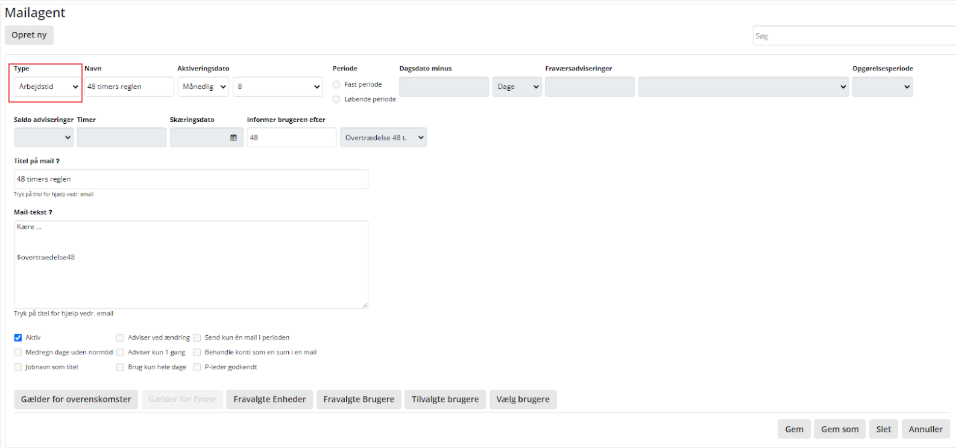956x448 pixels.
Task: Uncheck the Aktiv checkbox
Action: pyautogui.click(x=19, y=338)
